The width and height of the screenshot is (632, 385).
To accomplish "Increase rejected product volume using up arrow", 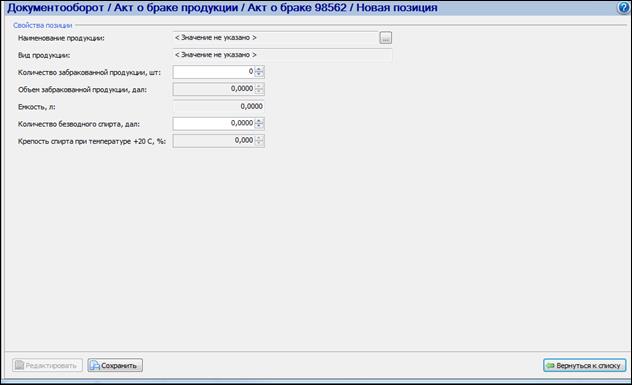I will point(259,86).
